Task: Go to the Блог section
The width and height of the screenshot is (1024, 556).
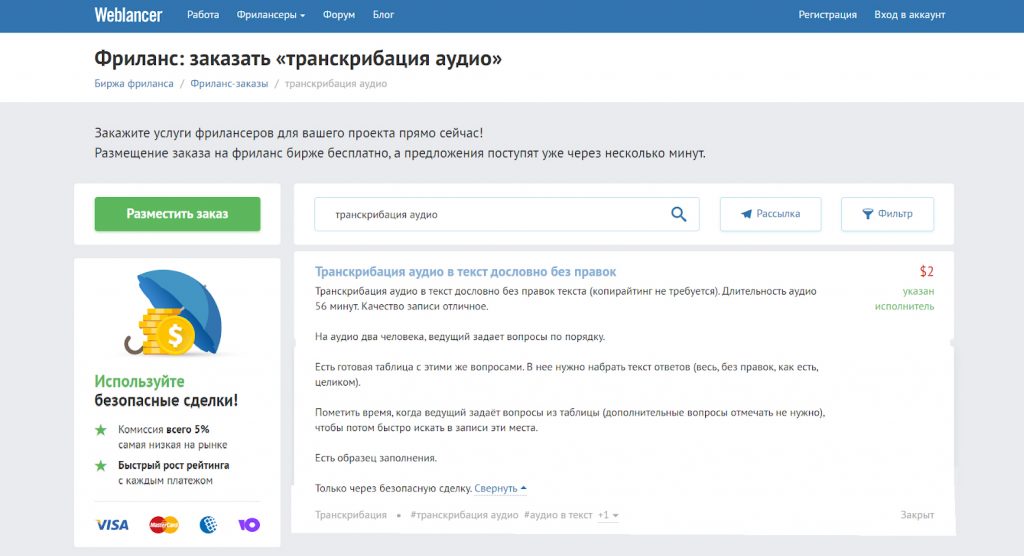Action: point(383,14)
